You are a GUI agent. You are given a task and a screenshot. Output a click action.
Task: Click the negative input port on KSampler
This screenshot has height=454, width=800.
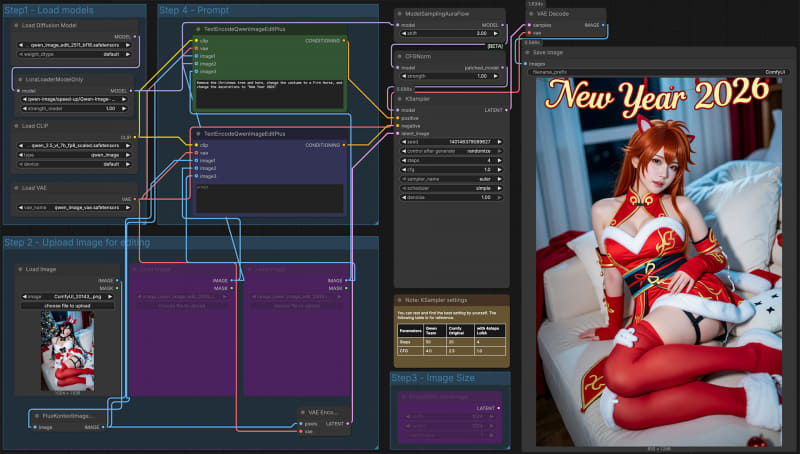coord(398,125)
